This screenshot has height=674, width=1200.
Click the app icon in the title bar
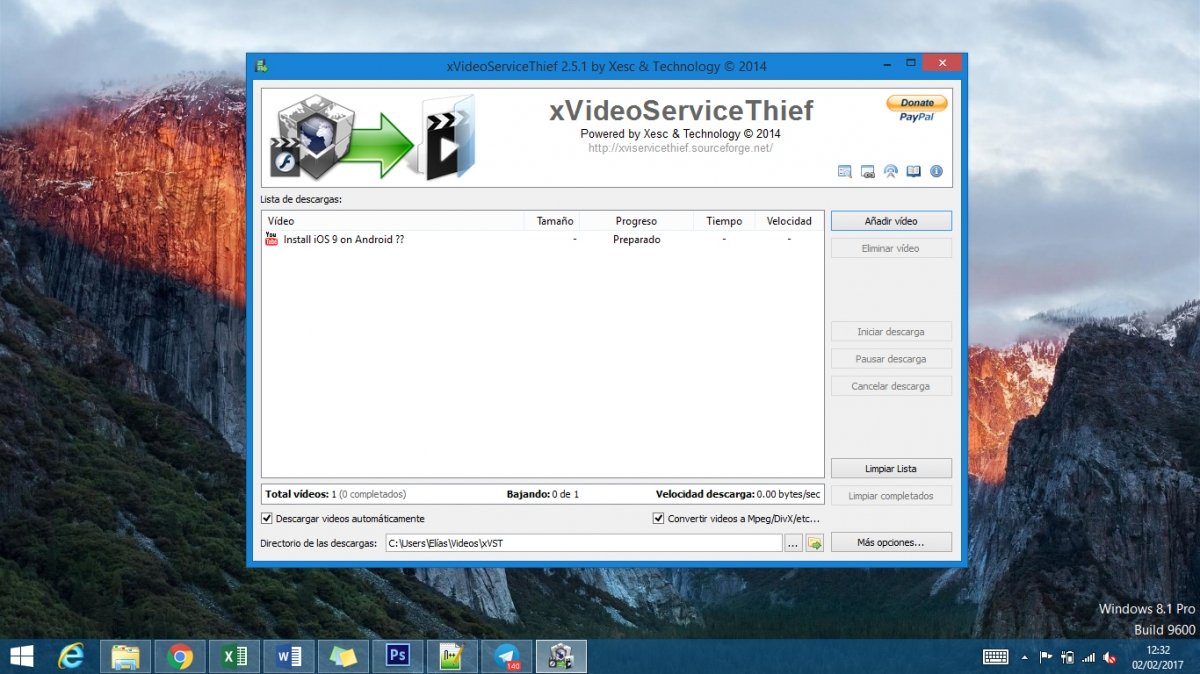coord(261,66)
